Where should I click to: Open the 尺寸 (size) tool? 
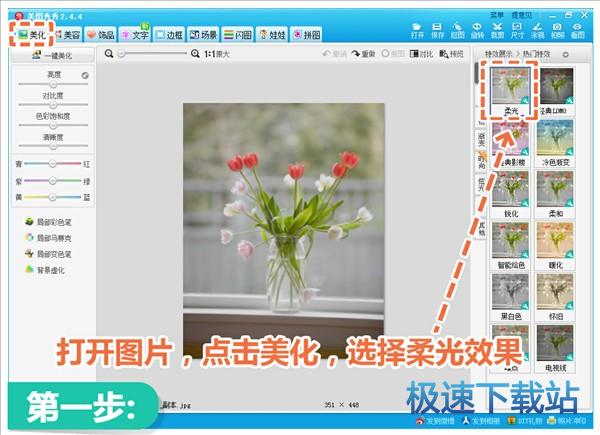pyautogui.click(x=517, y=31)
